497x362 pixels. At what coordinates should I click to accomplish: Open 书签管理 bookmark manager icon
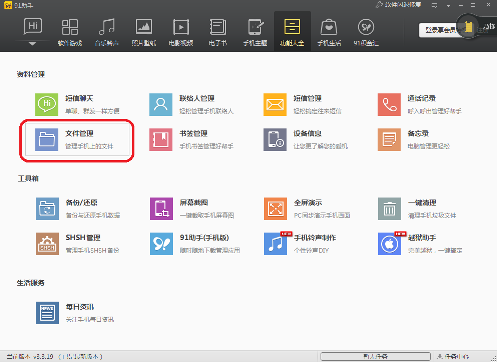[x=161, y=139]
